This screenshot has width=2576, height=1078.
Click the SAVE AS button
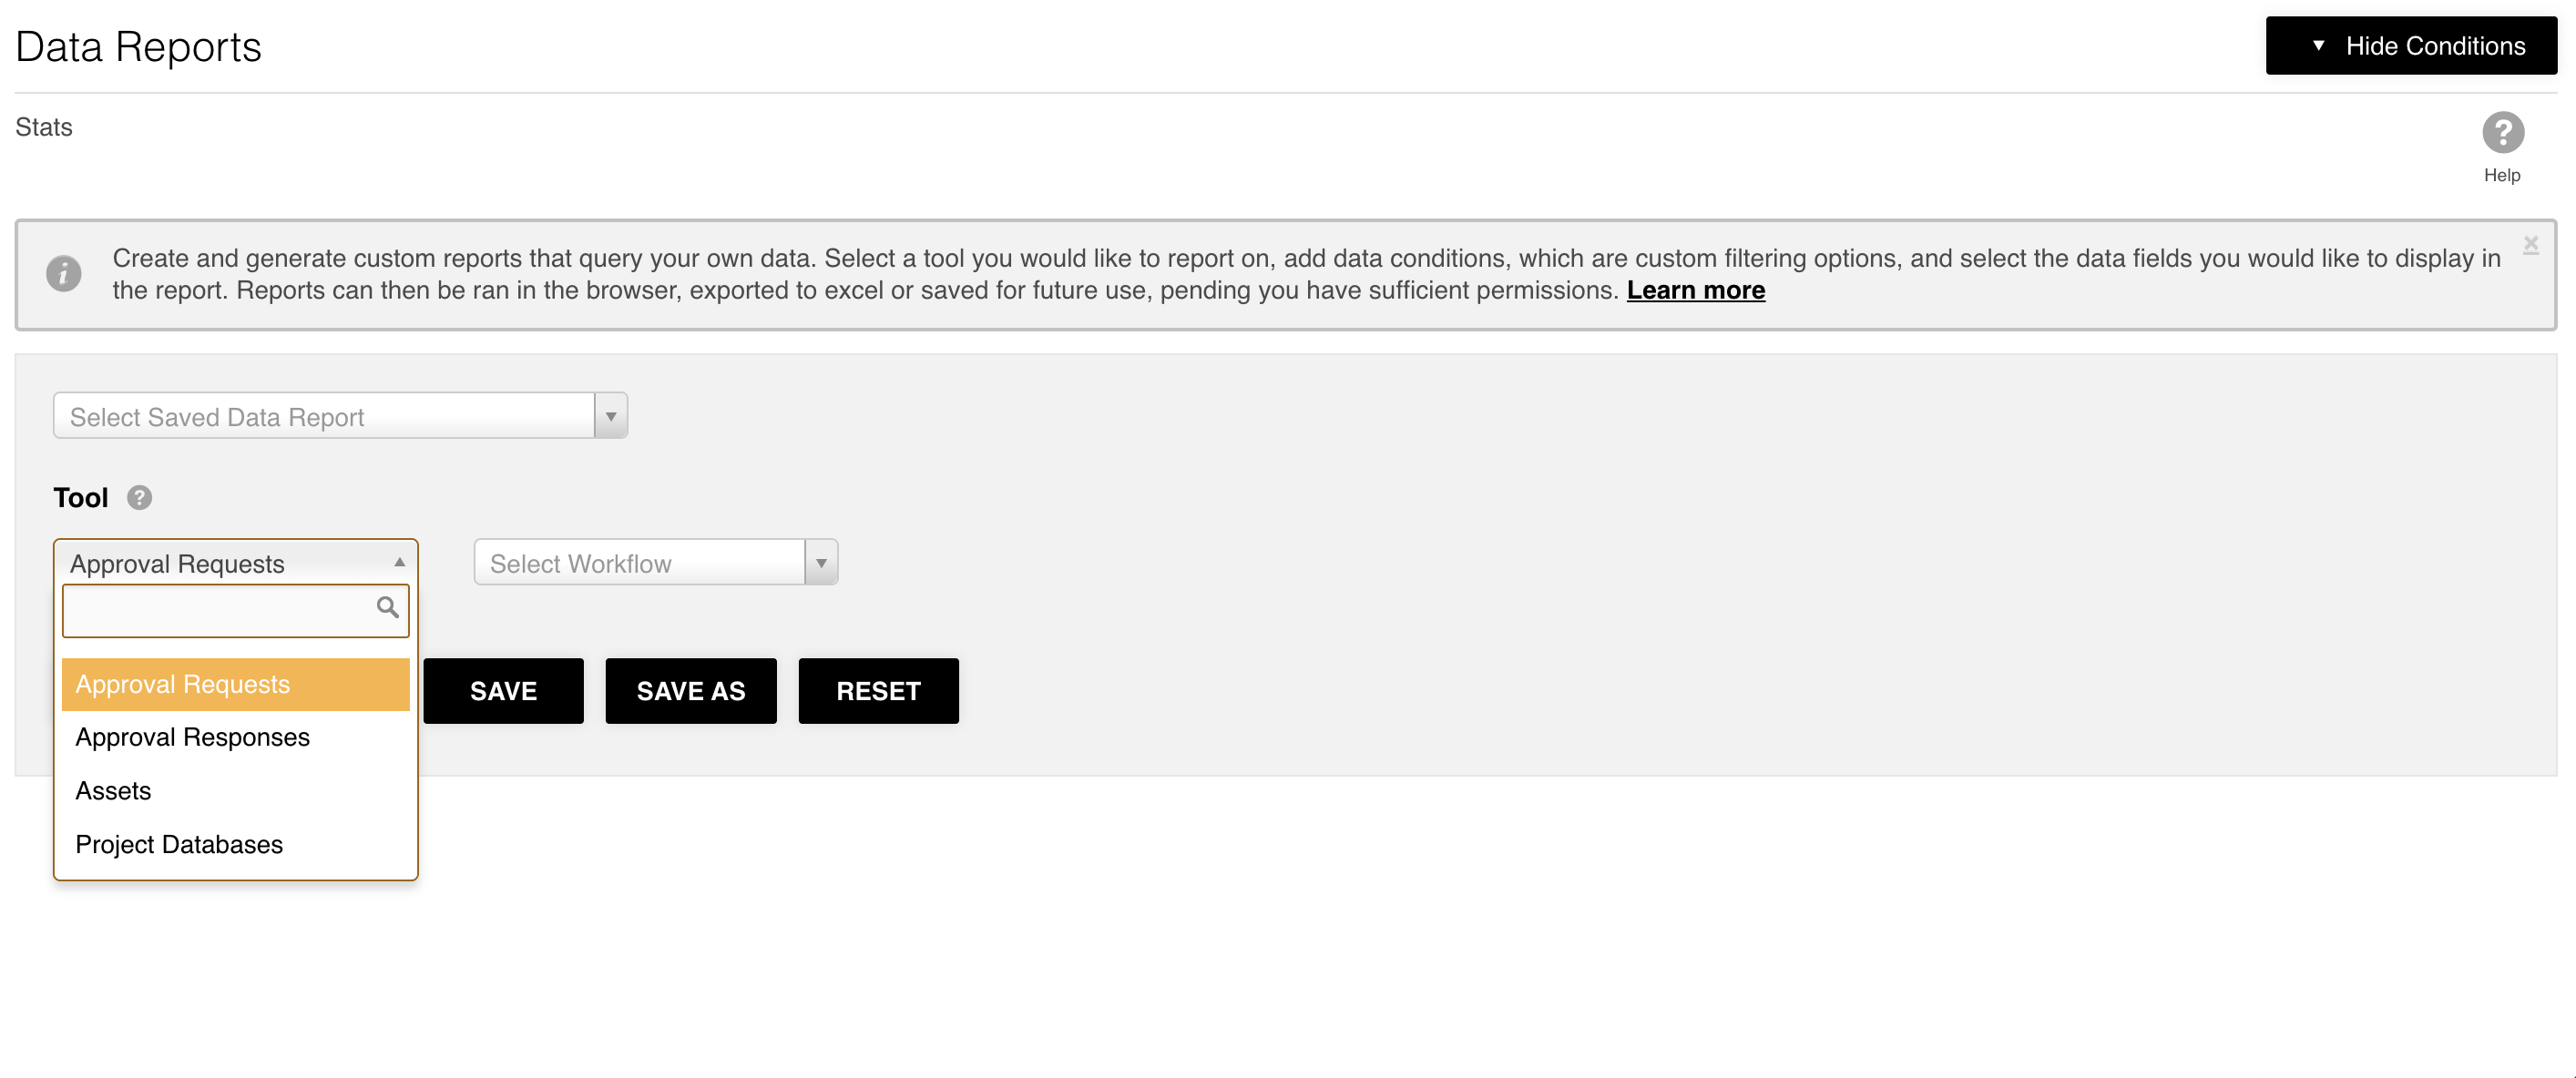[x=690, y=691]
